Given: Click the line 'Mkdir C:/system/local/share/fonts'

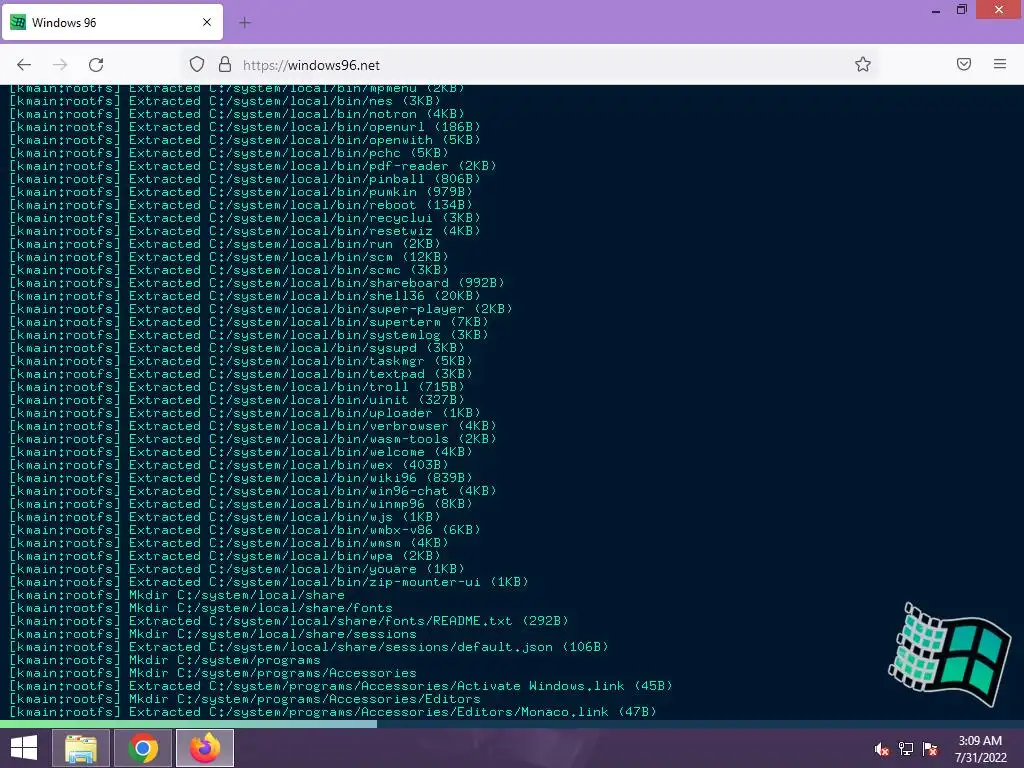Looking at the screenshot, I should click(261, 608).
